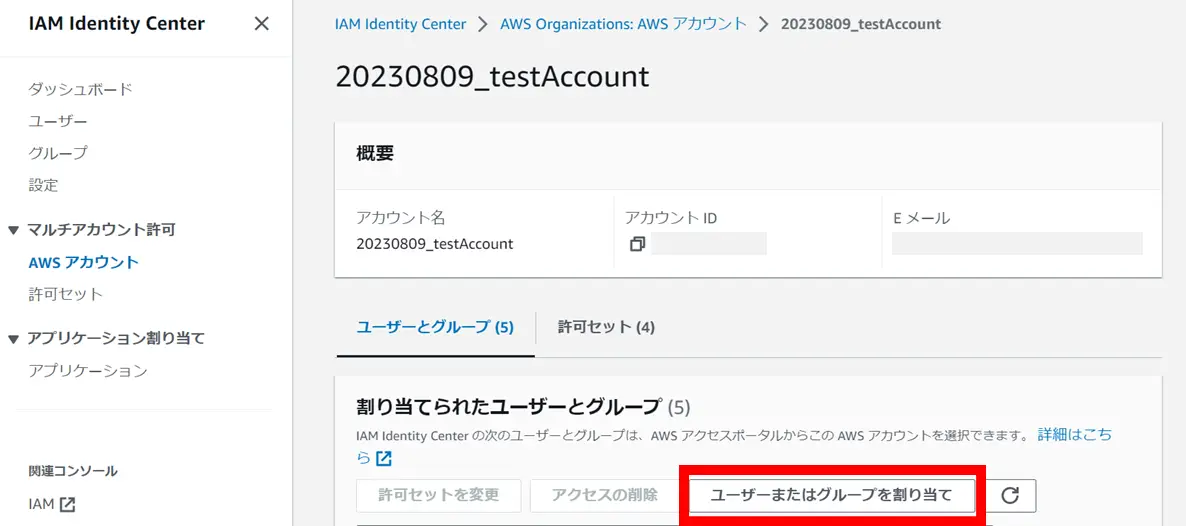Click the 概要 section heading
The width and height of the screenshot is (1186, 526).
pyautogui.click(x=374, y=154)
